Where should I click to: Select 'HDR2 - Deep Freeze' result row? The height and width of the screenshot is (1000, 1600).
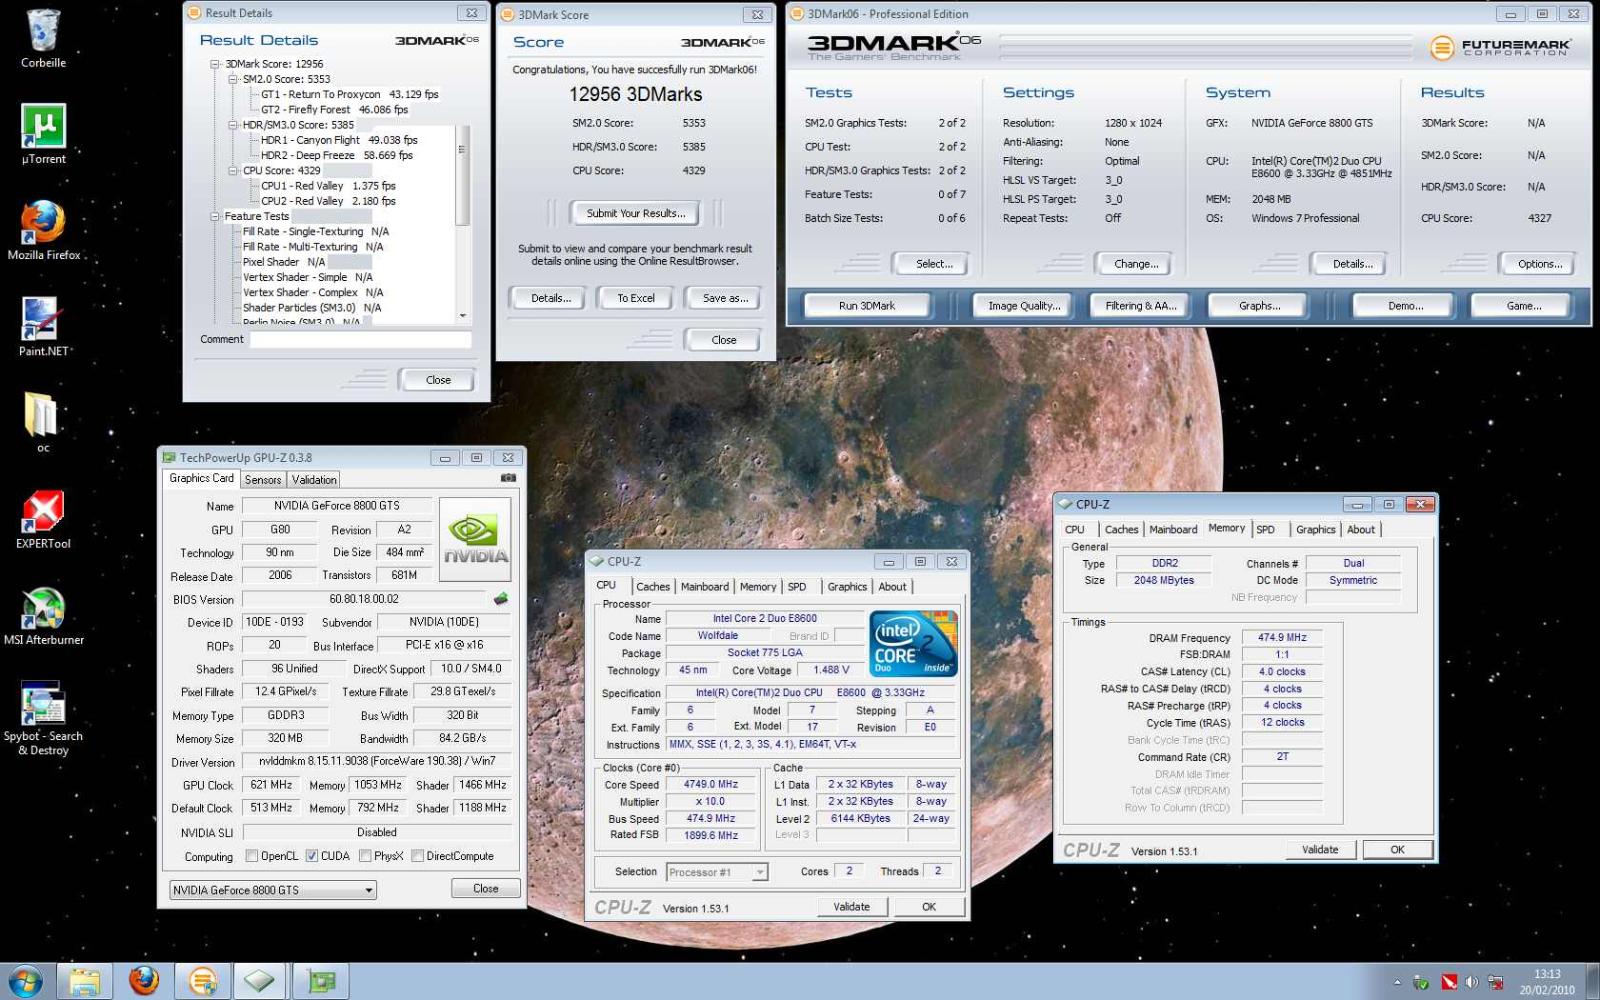(337, 155)
